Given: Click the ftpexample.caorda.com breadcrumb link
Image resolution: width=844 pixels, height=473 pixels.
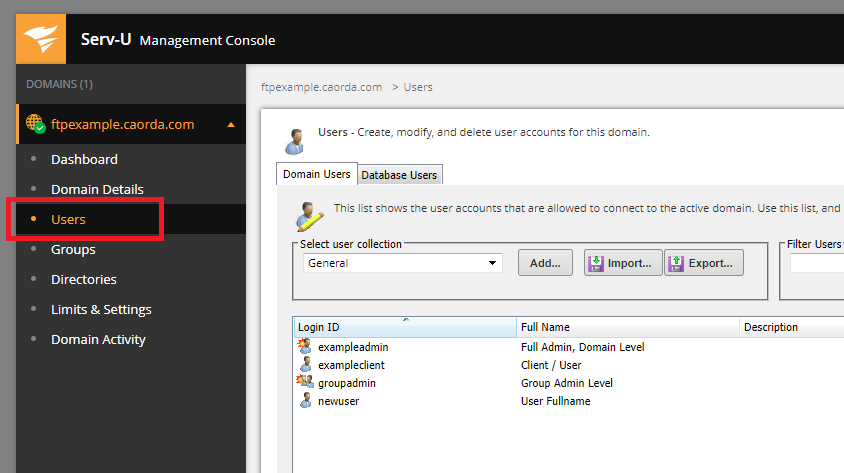Looking at the screenshot, I should [321, 87].
